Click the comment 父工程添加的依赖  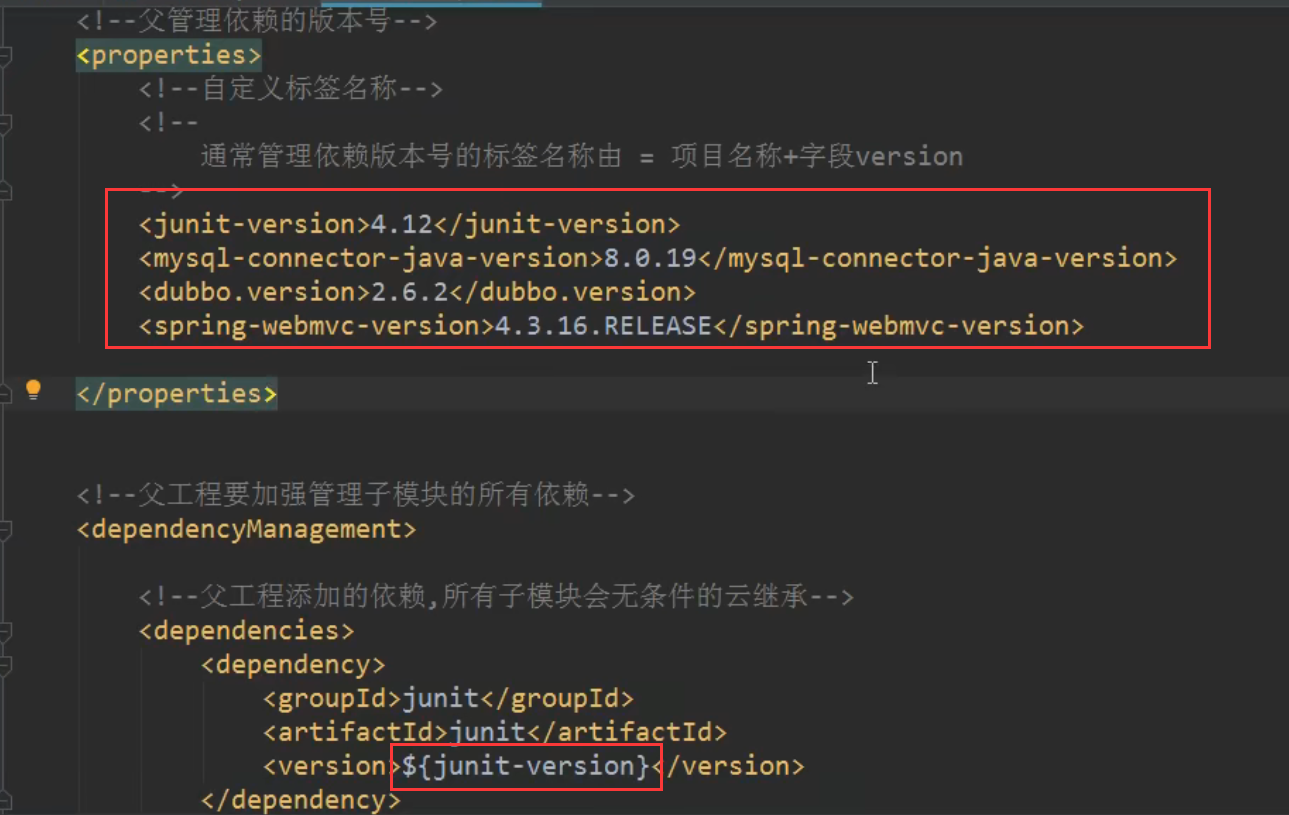pyautogui.click(x=496, y=597)
